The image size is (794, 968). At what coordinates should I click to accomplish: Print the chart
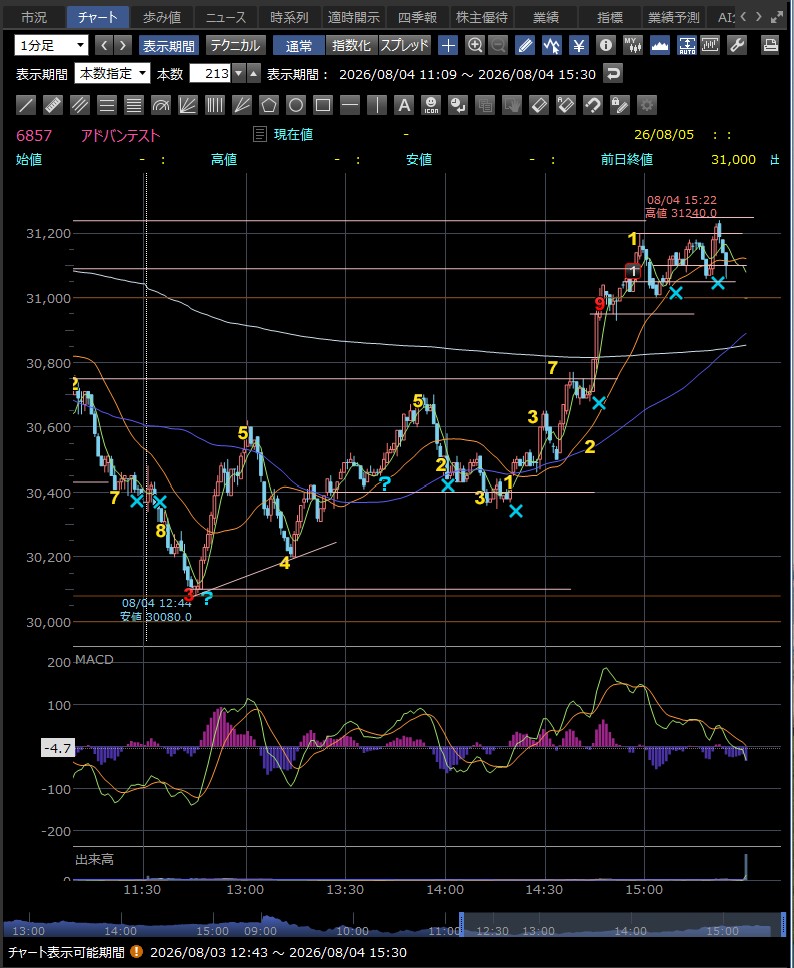tap(770, 45)
